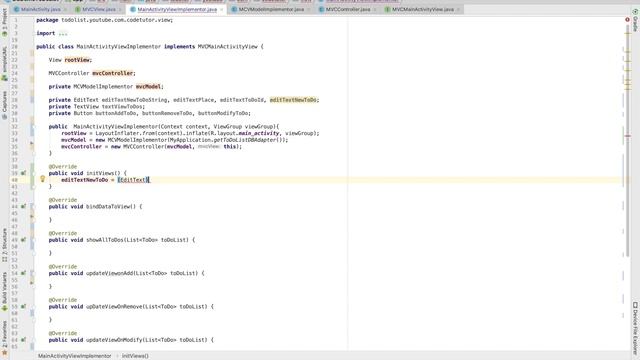This screenshot has width=640, height=360.
Task: Collapse the showAllToDos method fold
Action: 34,240
